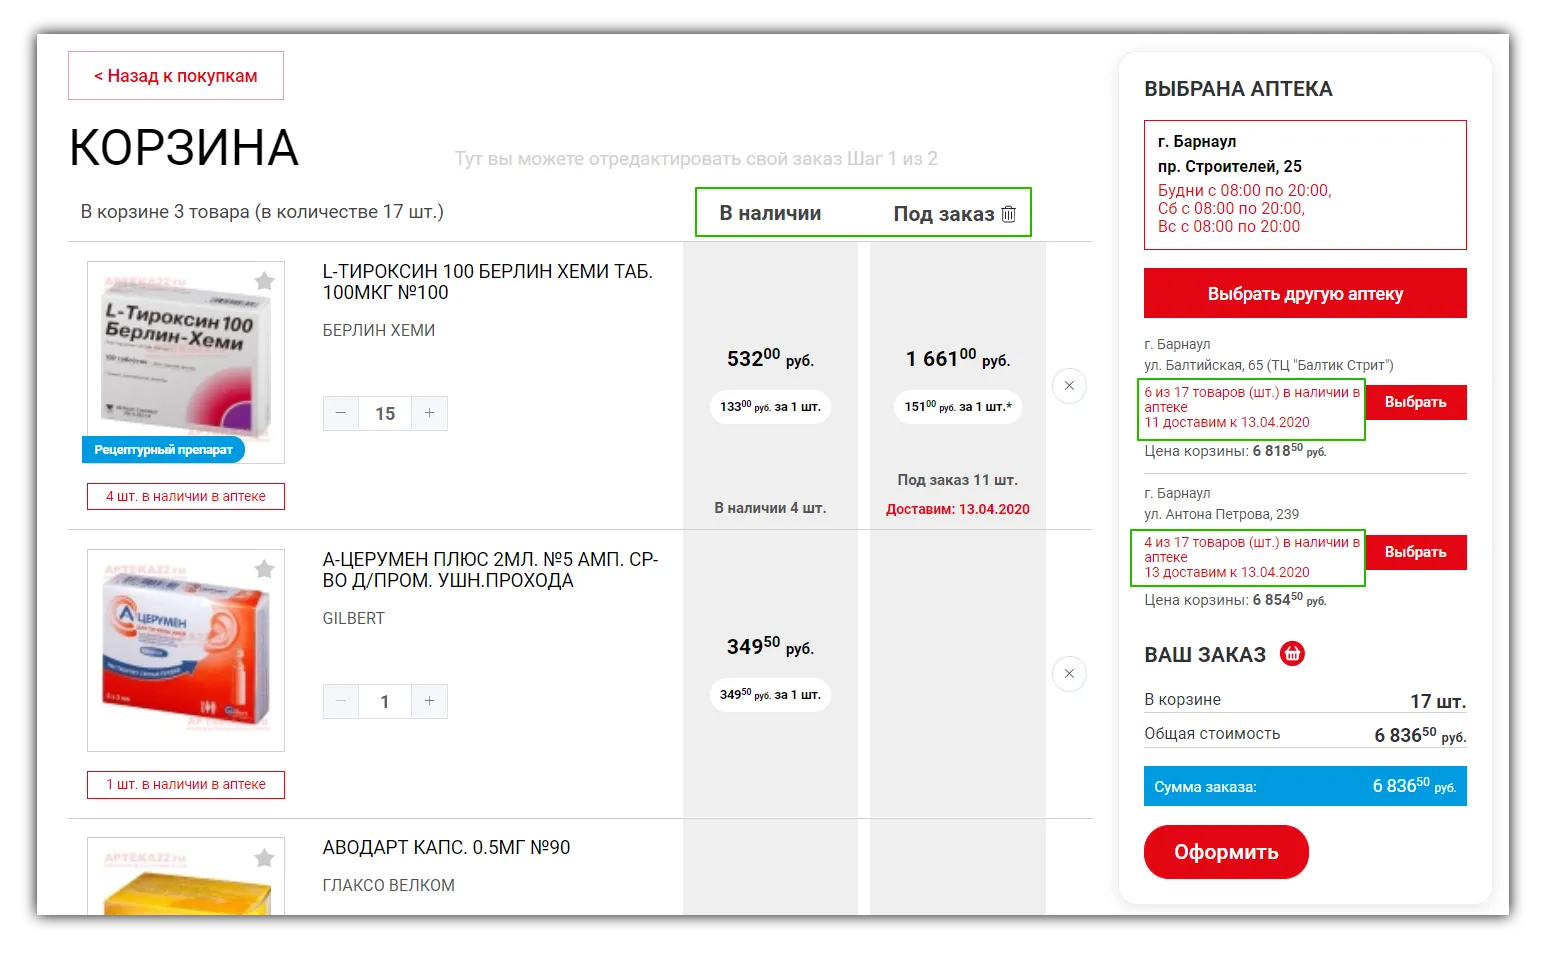Click the L-Тироксин quantity field showing 15
Screen dimensions: 1548x958
385,413
